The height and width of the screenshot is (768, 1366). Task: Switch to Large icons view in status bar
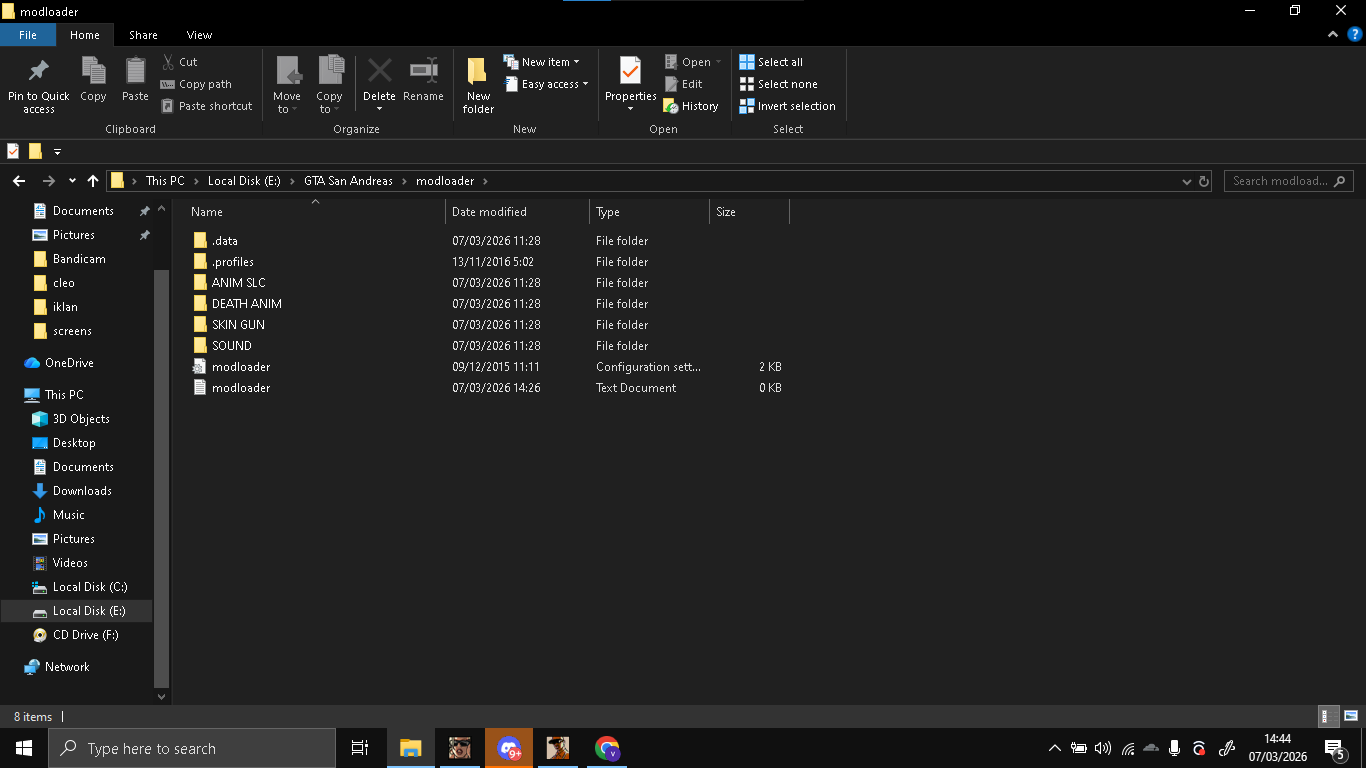click(x=1350, y=716)
